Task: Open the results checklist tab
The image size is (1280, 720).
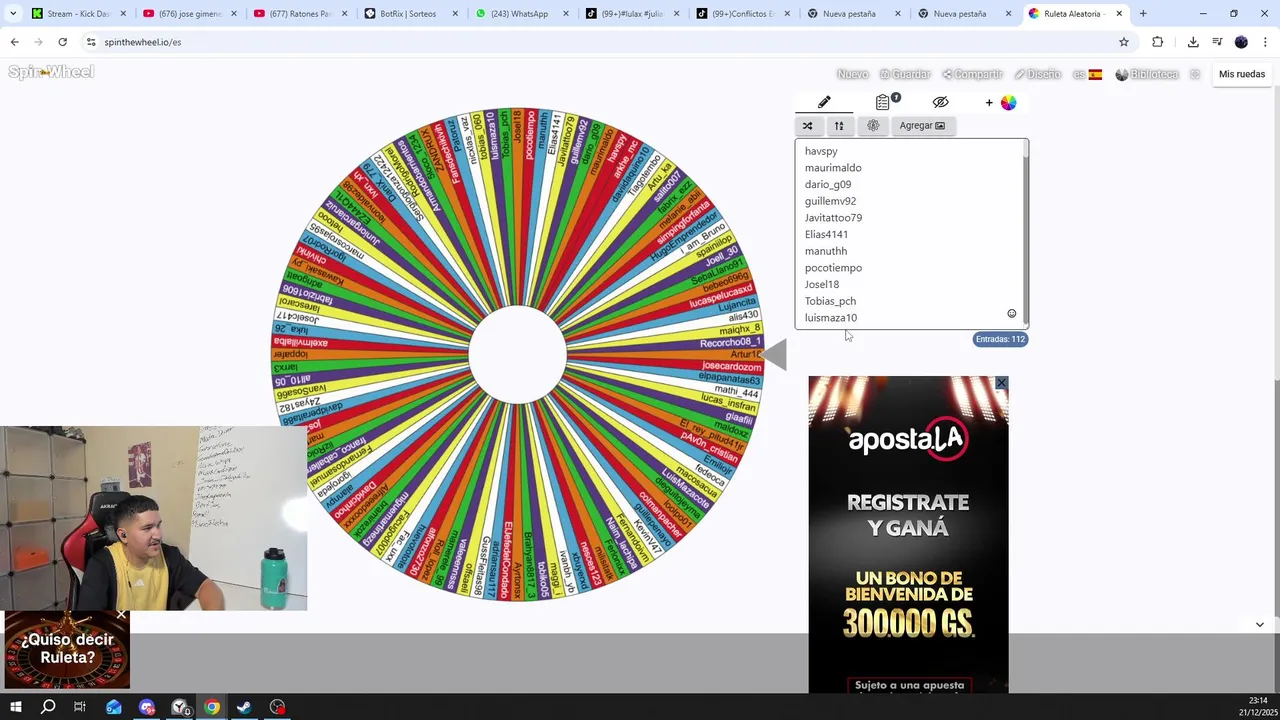Action: pyautogui.click(x=885, y=102)
